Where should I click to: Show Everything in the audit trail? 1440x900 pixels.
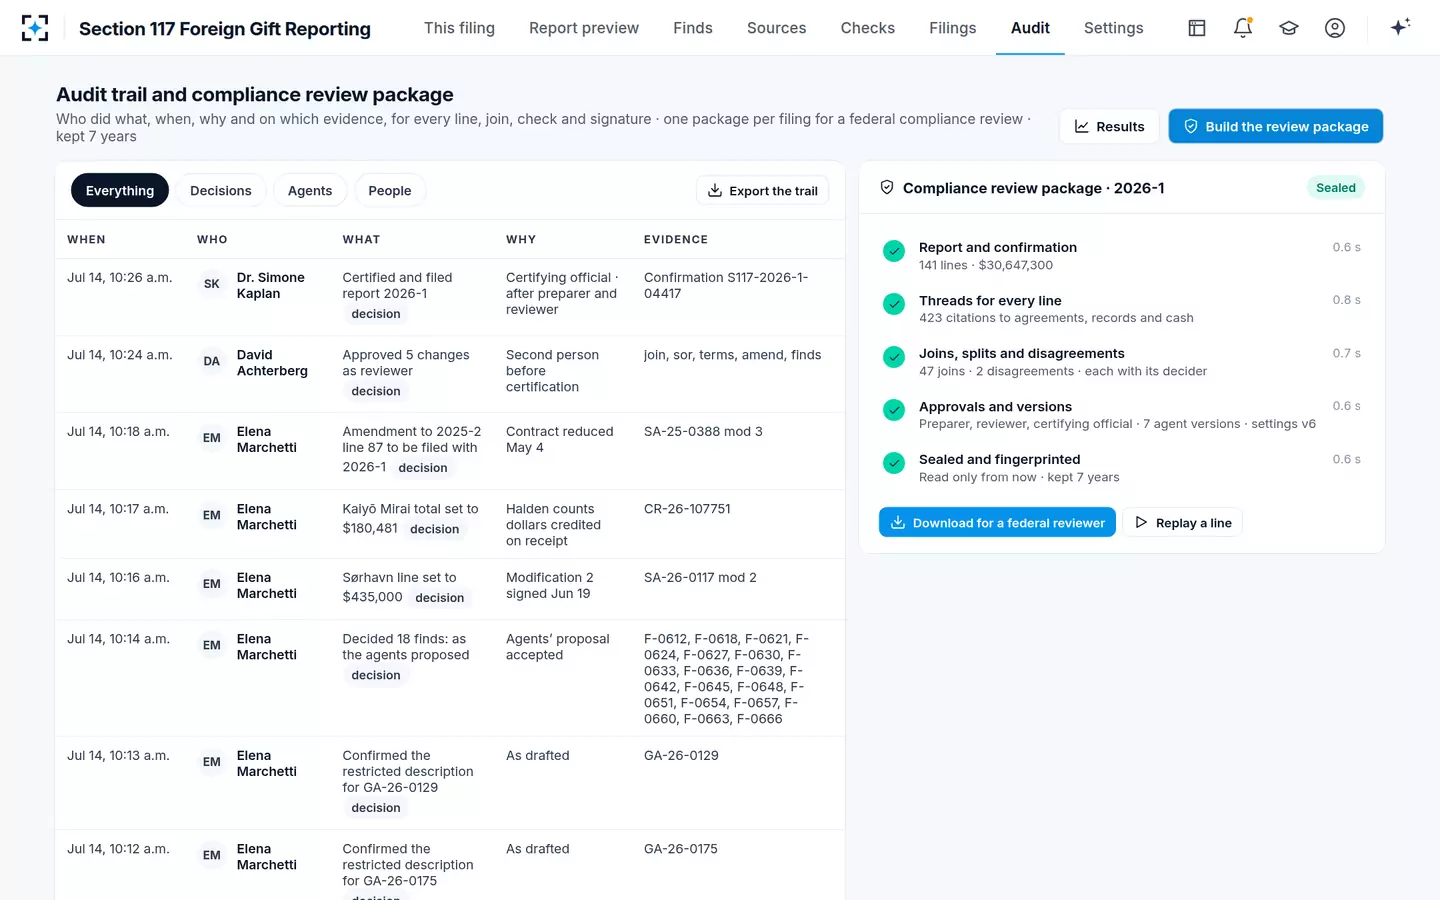pyautogui.click(x=120, y=191)
